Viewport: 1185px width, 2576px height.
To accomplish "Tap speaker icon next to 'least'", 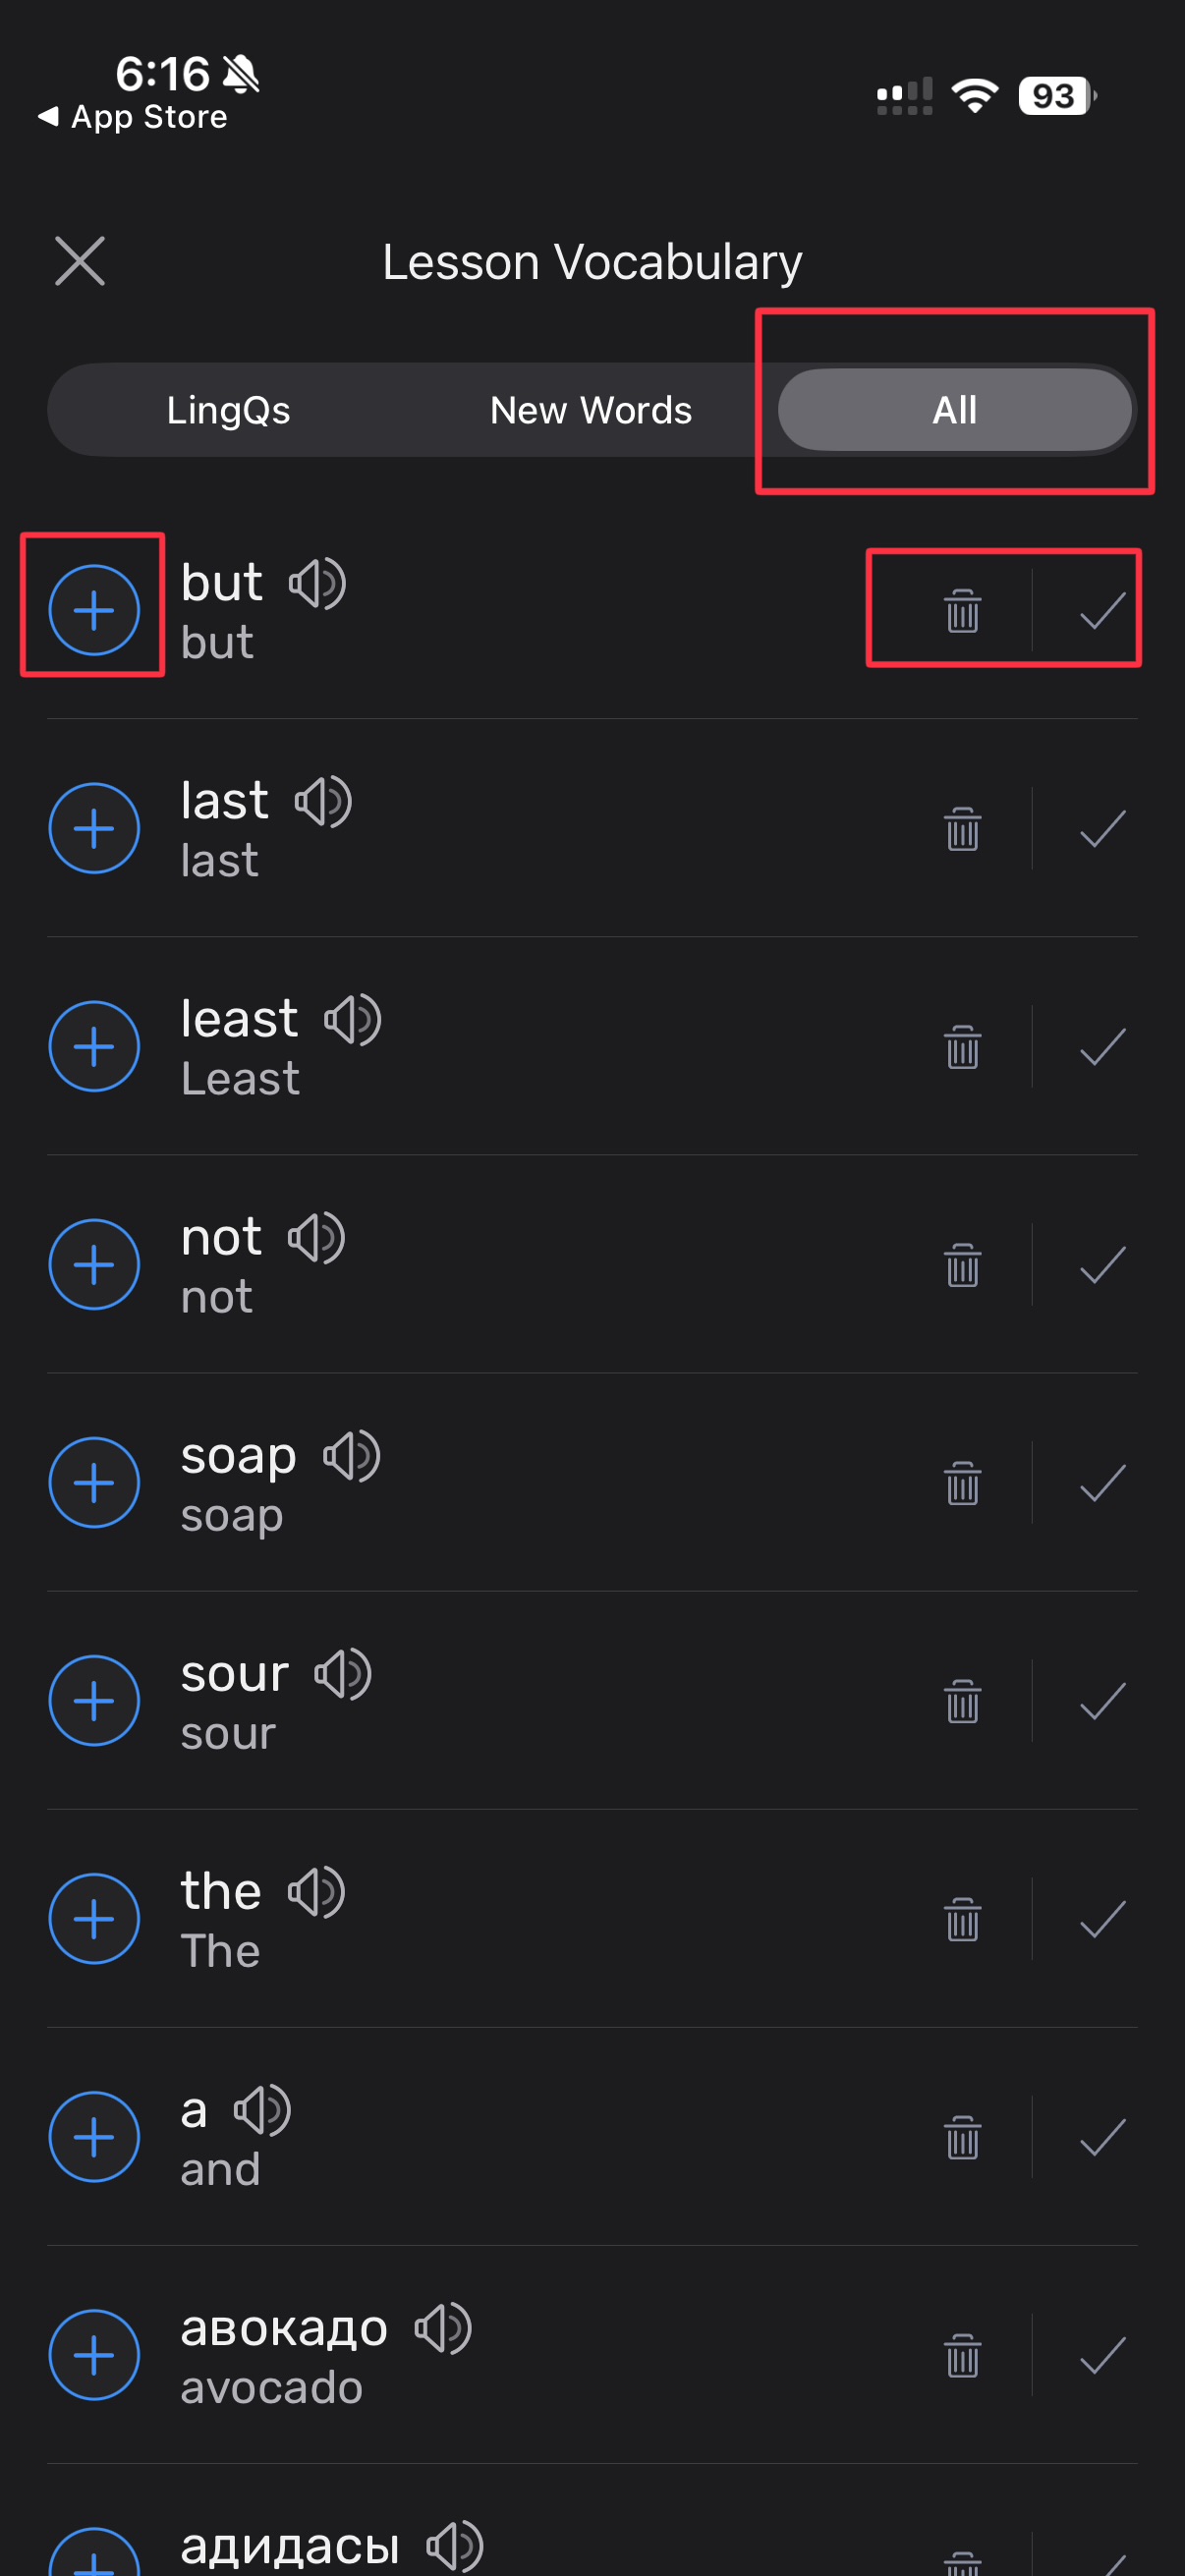I will [x=352, y=1020].
